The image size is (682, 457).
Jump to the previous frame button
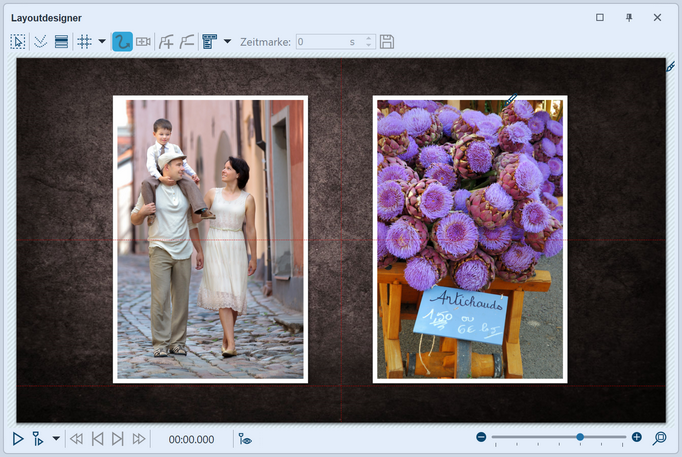(x=97, y=439)
